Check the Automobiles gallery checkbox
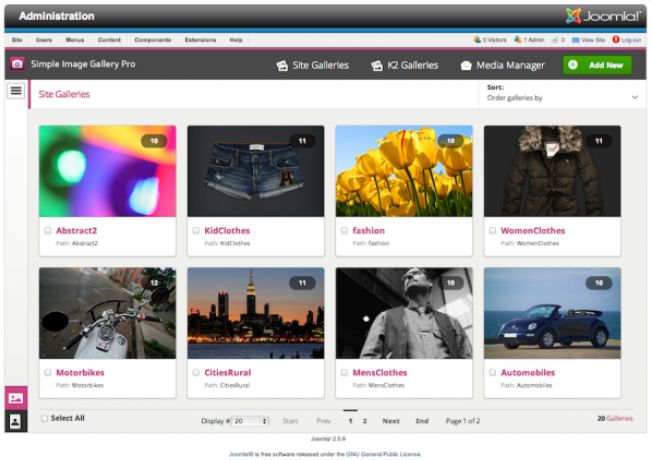 [x=492, y=372]
